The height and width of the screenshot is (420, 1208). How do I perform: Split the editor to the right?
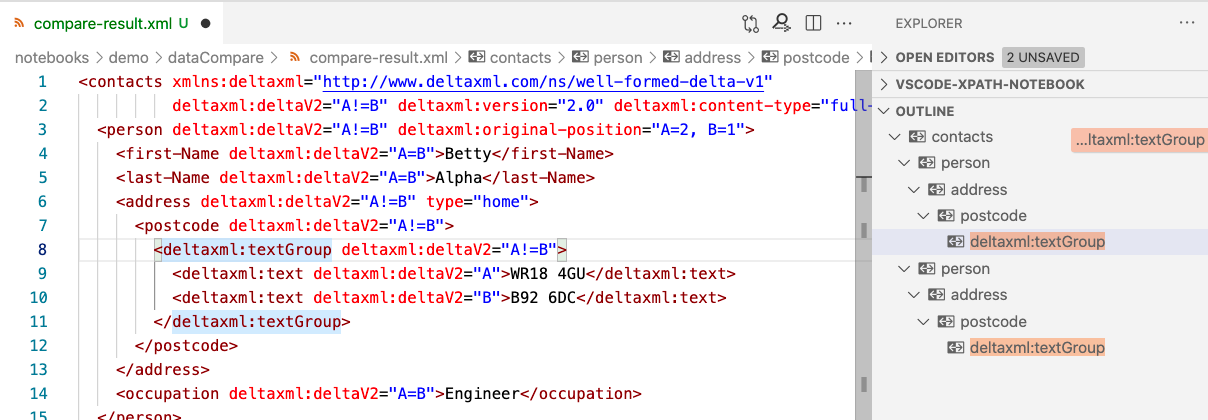click(x=813, y=22)
